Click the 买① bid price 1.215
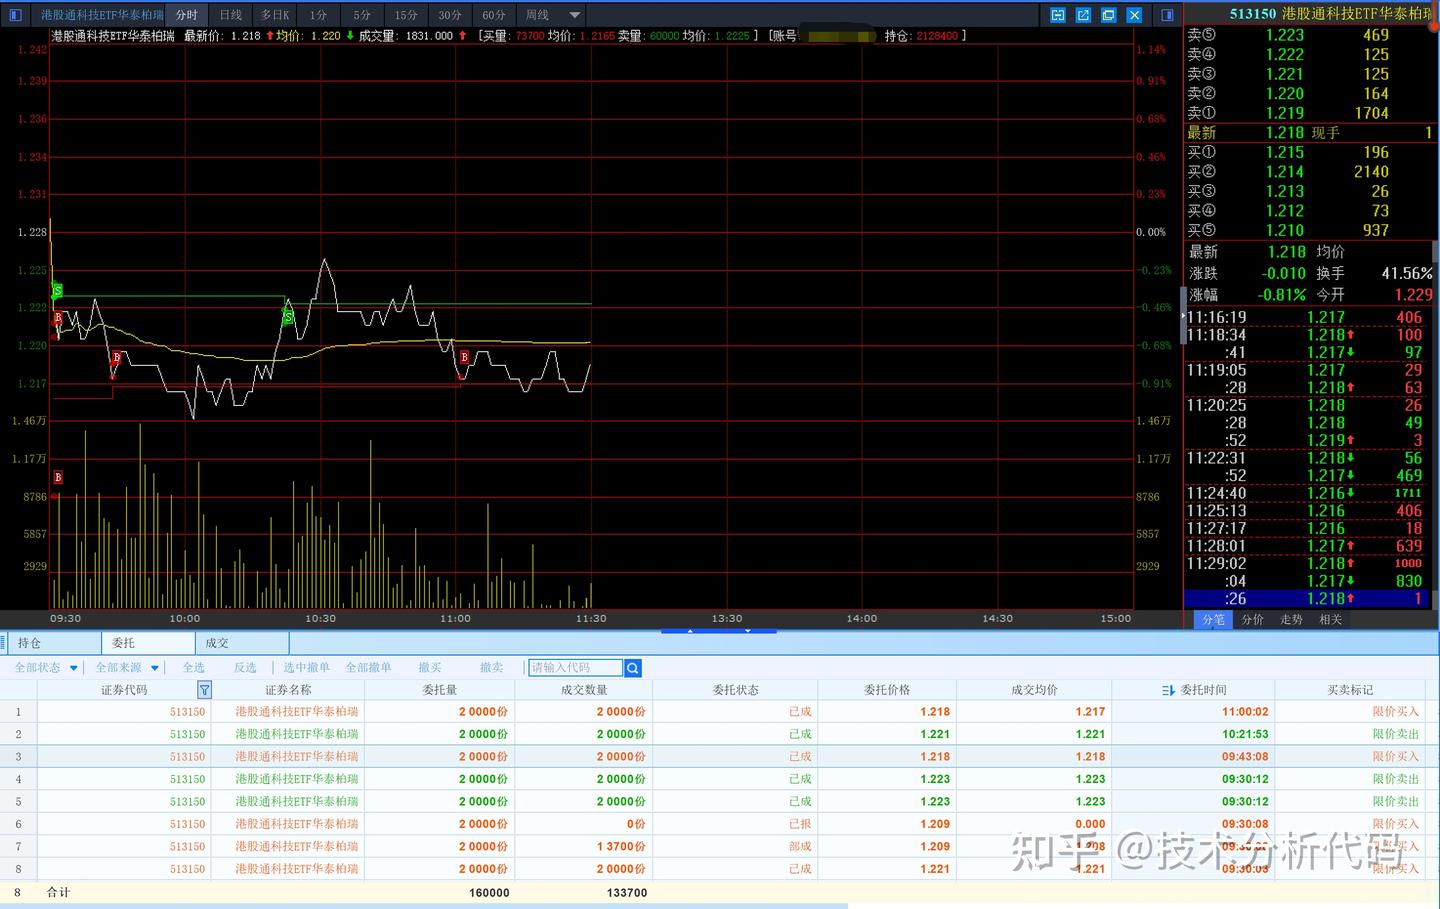The image size is (1440, 909). click(1285, 152)
